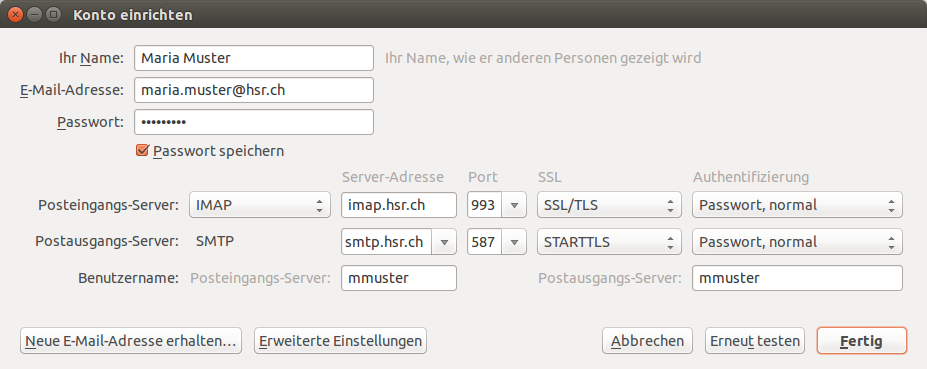Click the outgoing port field showing 587
The height and width of the screenshot is (369, 927).
[x=485, y=242]
